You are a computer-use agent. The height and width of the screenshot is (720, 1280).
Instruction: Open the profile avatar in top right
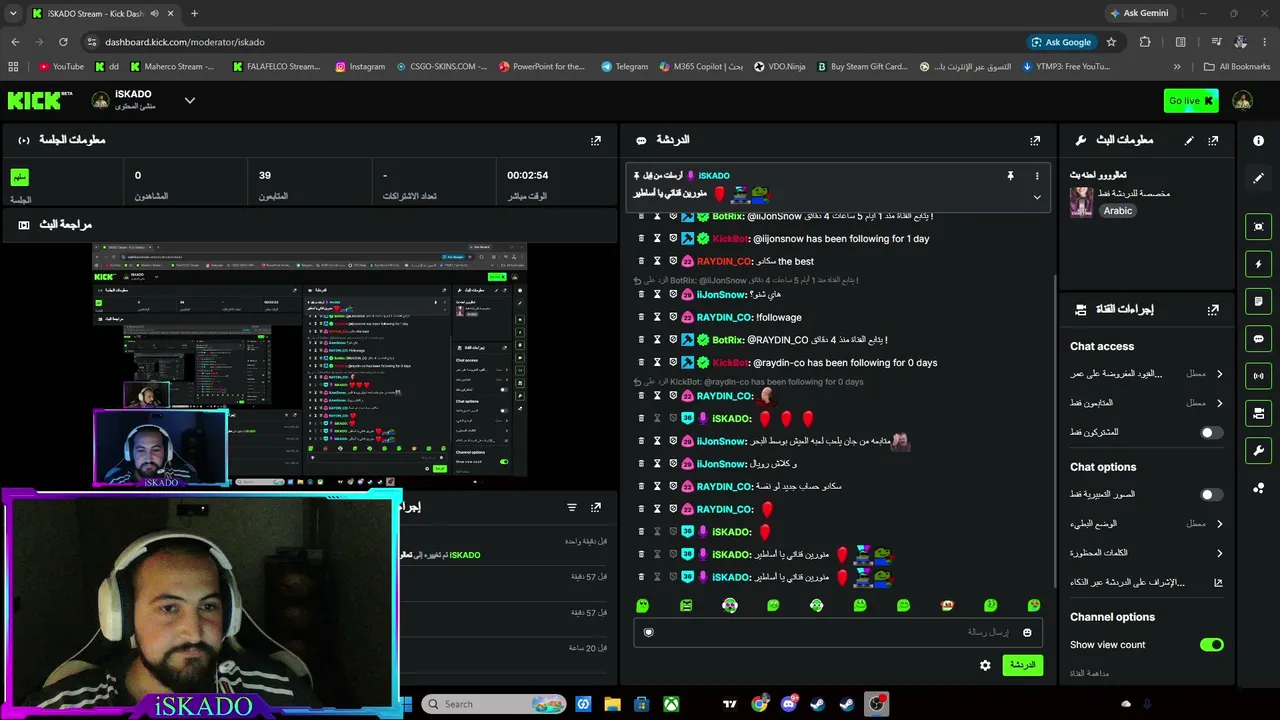(1243, 100)
